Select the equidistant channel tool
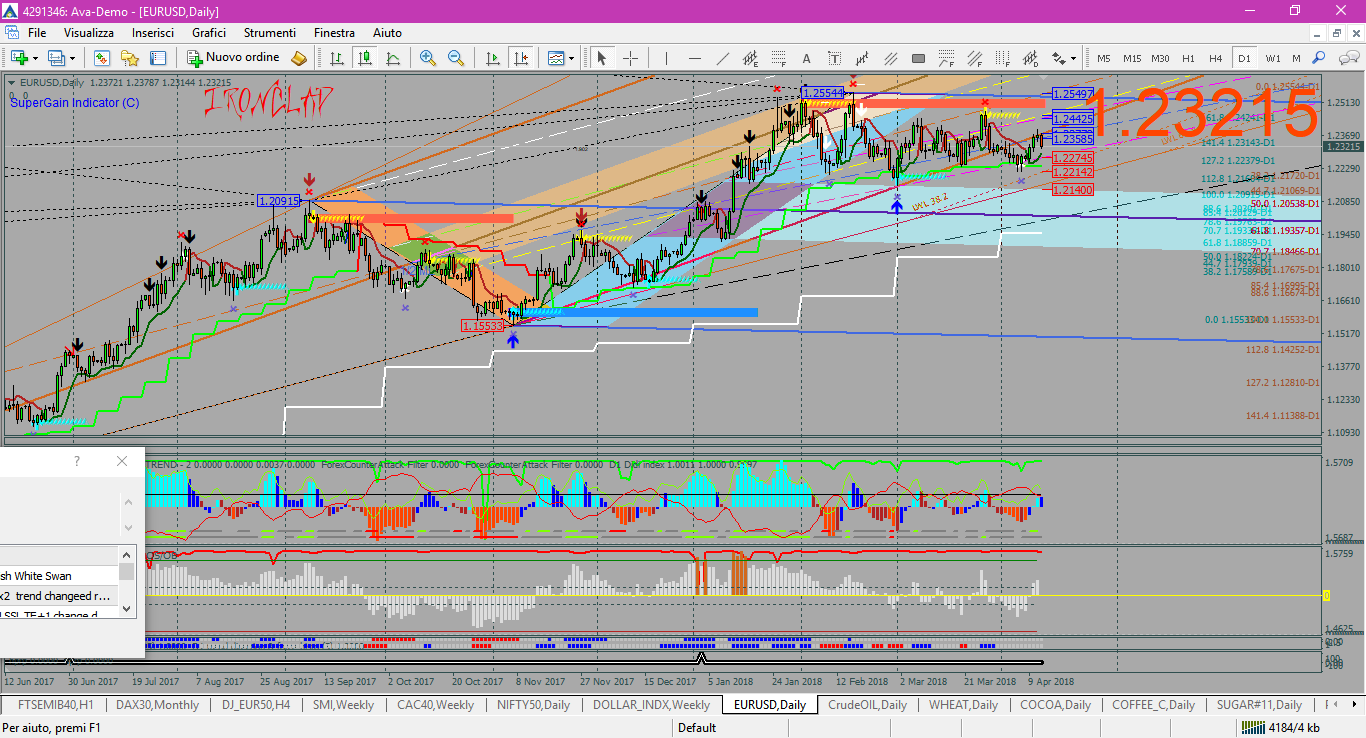Screen dimensions: 1366x738 [750, 58]
